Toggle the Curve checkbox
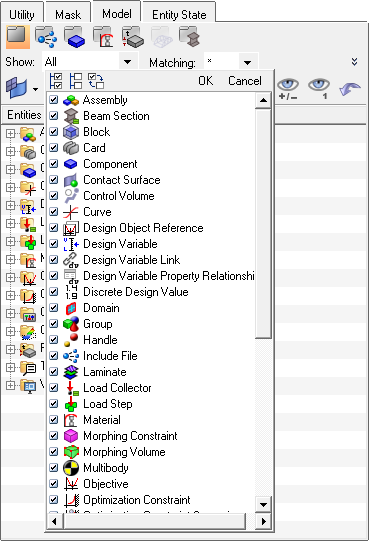 54,212
